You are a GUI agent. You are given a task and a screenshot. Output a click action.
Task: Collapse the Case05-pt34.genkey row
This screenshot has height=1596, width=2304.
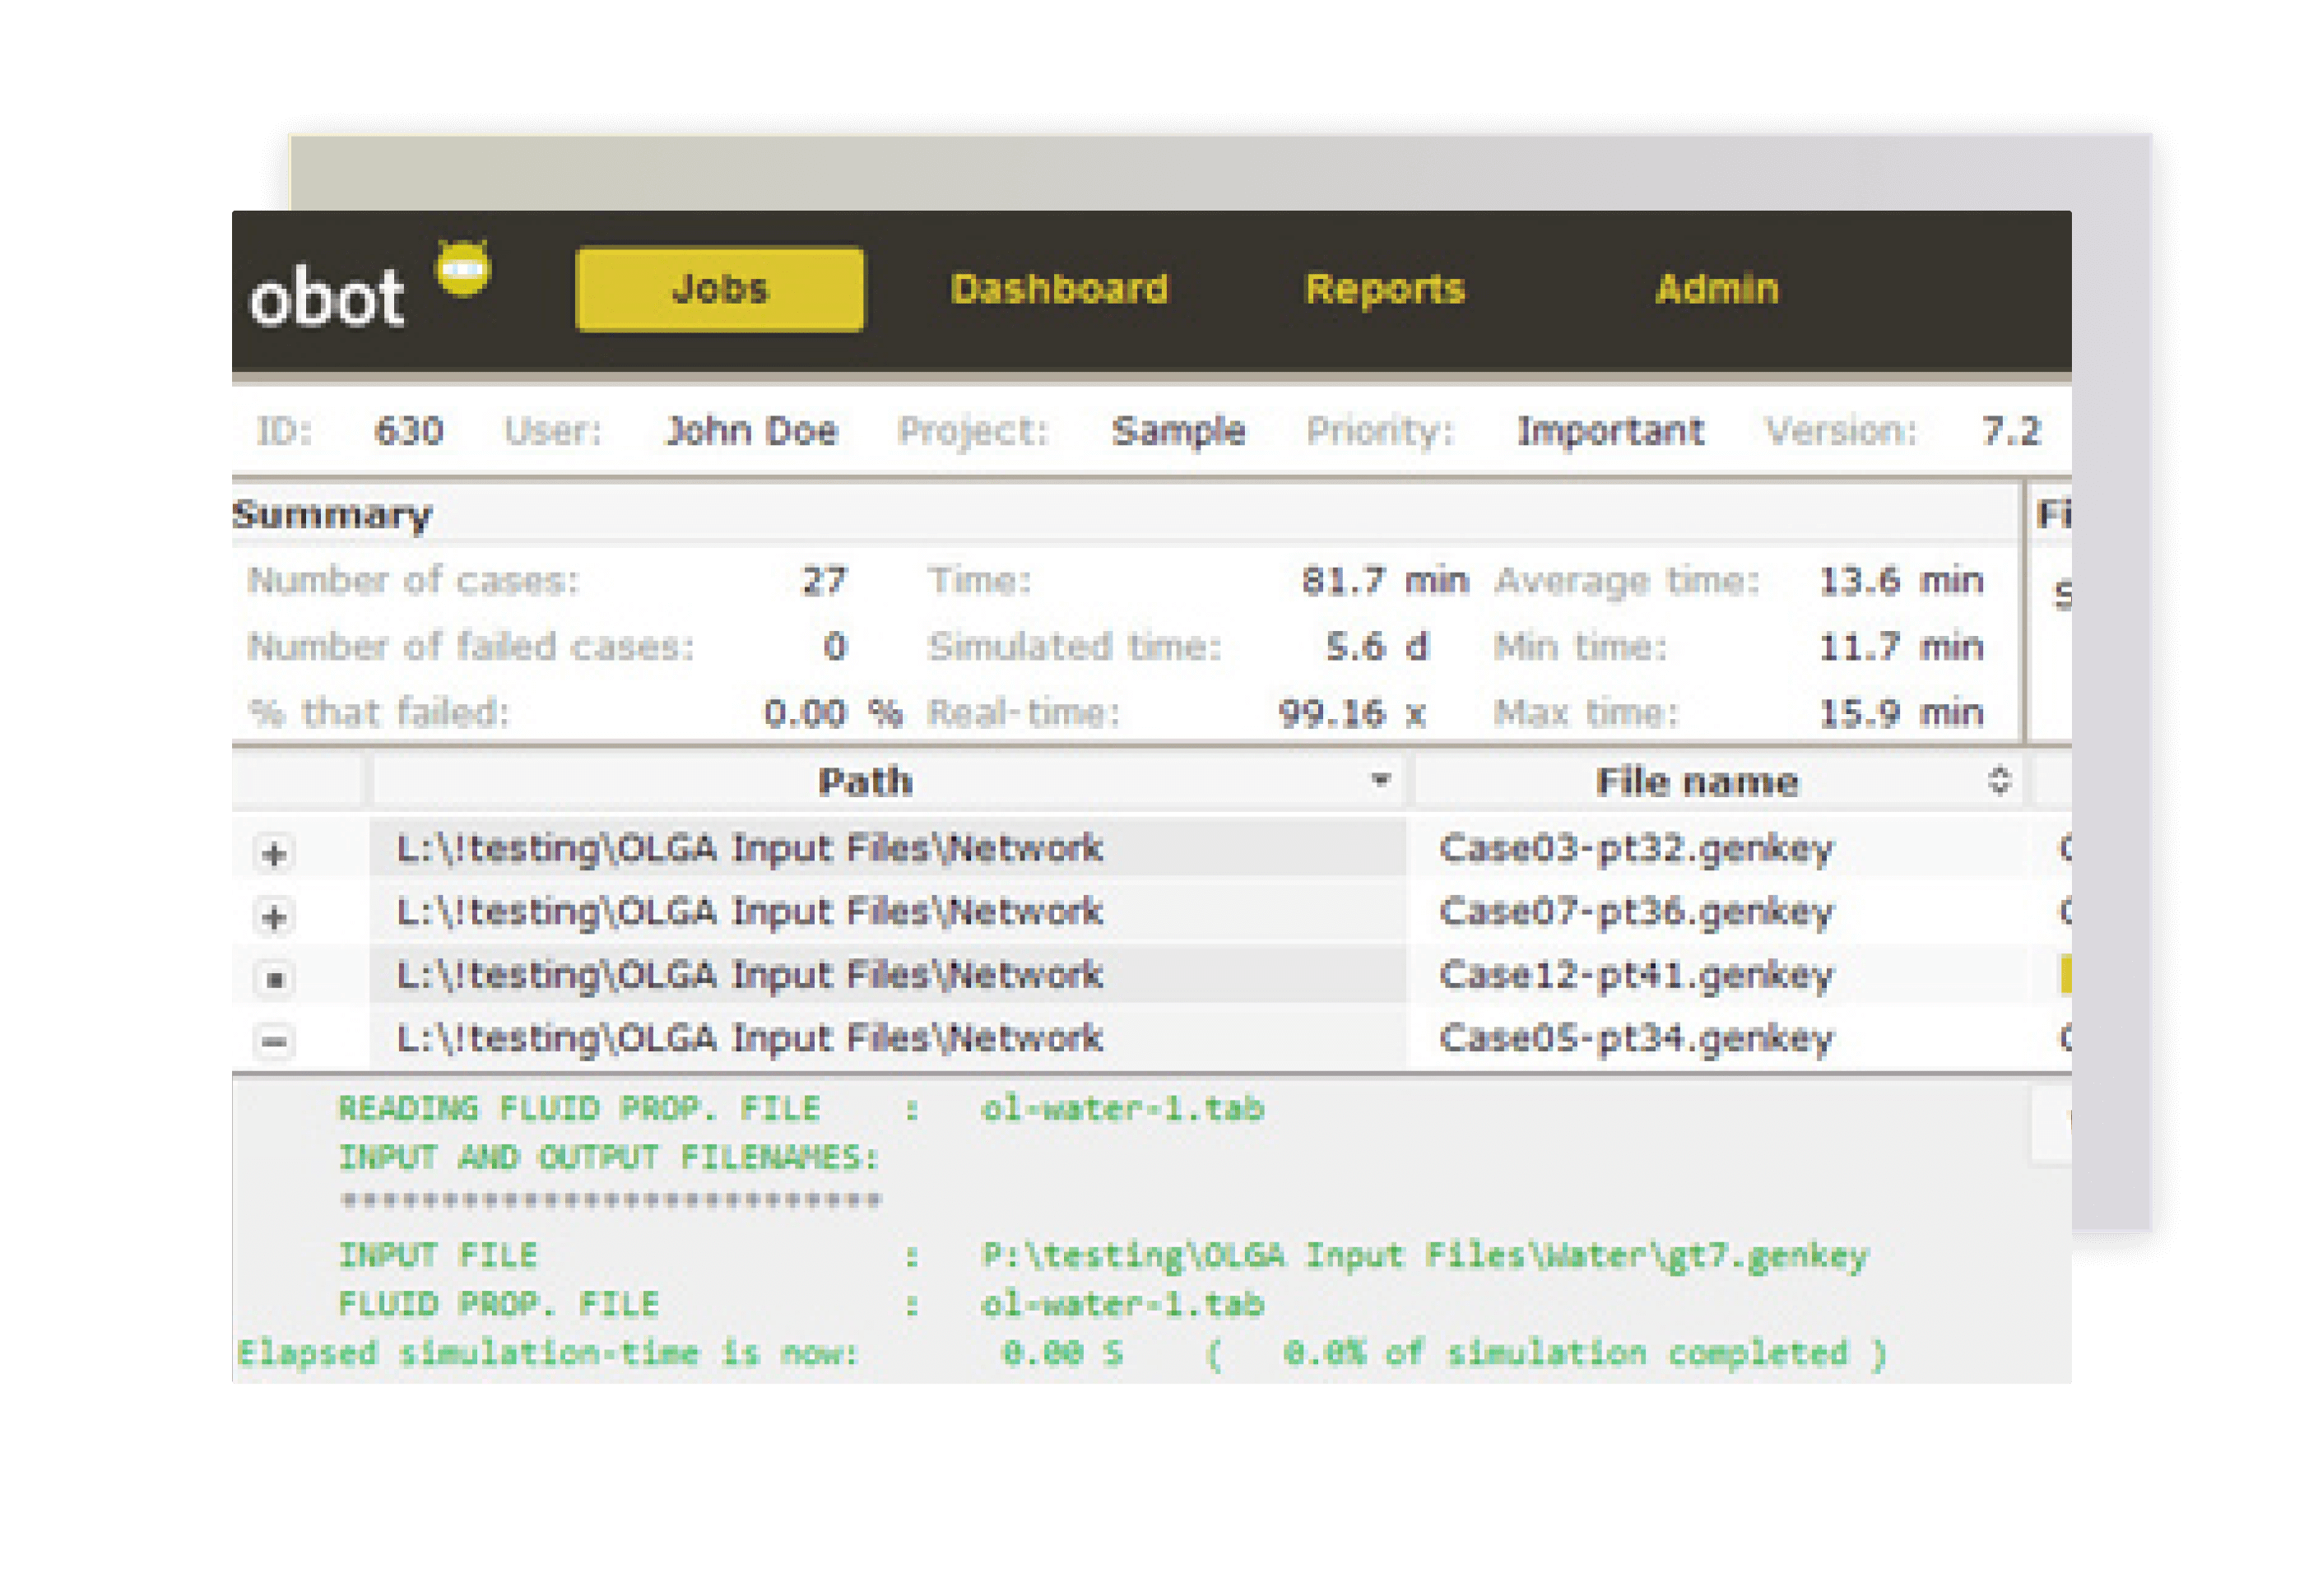point(274,1042)
